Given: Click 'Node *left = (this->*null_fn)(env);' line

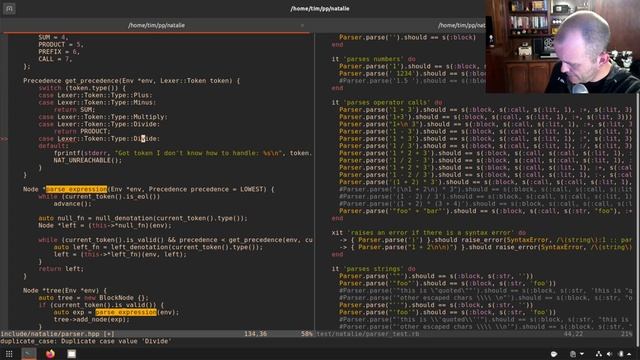Looking at the screenshot, I should click(105, 225).
